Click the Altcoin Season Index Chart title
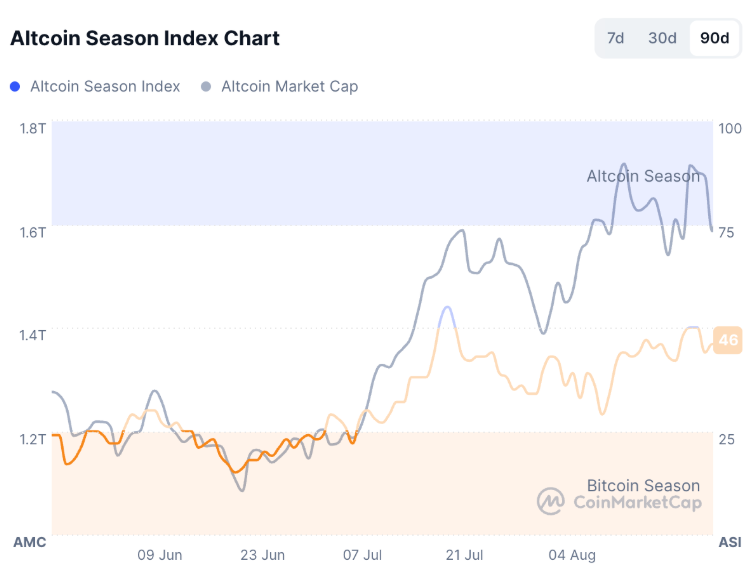This screenshot has height=583, width=753. point(145,39)
